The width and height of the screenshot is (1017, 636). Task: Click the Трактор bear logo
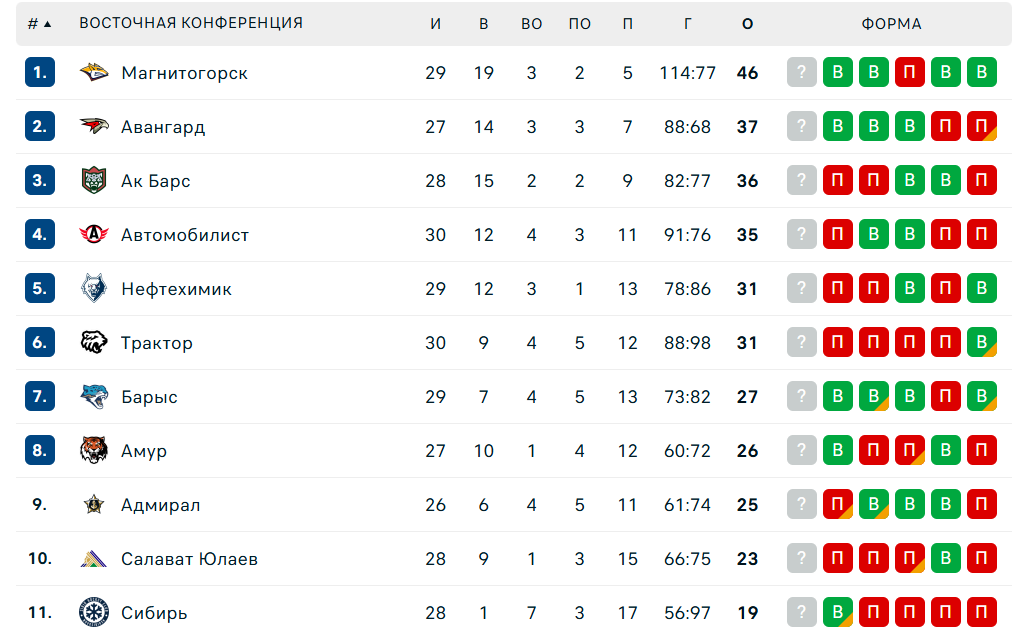point(94,343)
